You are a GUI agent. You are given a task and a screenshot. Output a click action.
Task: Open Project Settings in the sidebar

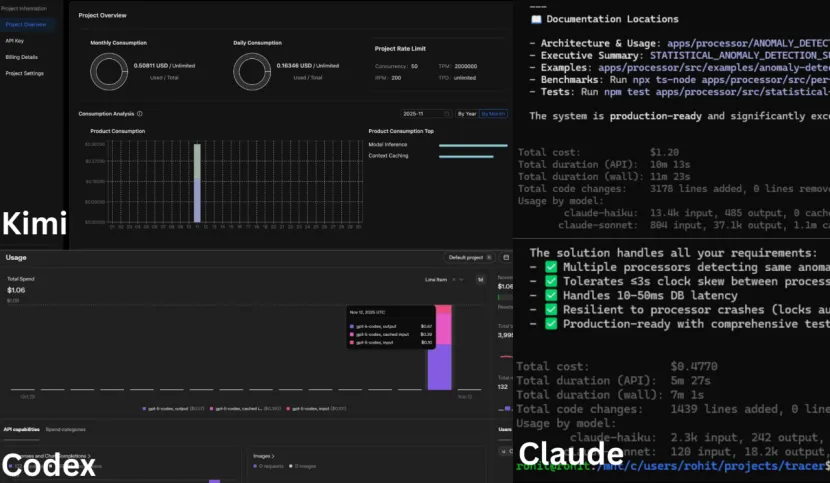24,73
